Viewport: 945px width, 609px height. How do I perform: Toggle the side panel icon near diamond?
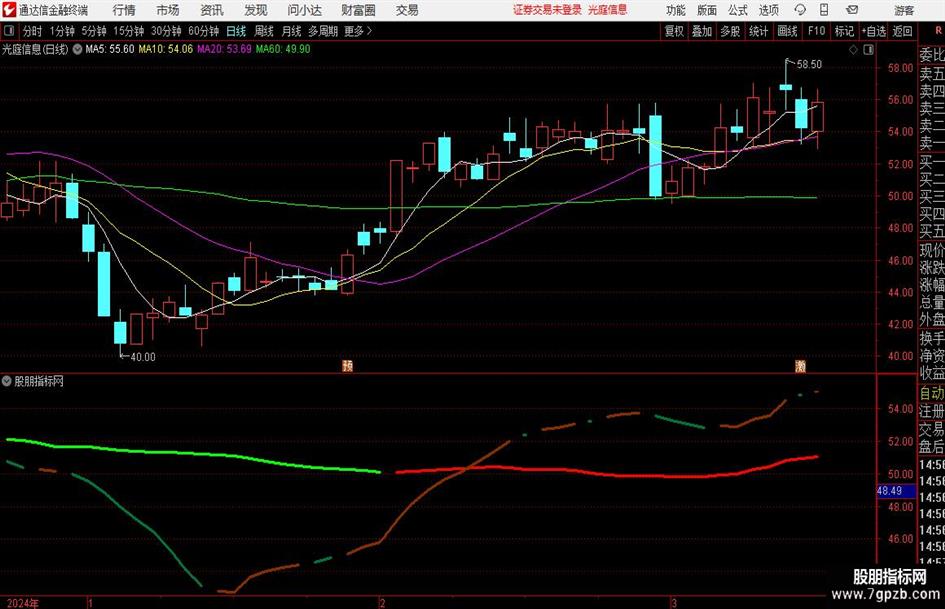[x=868, y=50]
